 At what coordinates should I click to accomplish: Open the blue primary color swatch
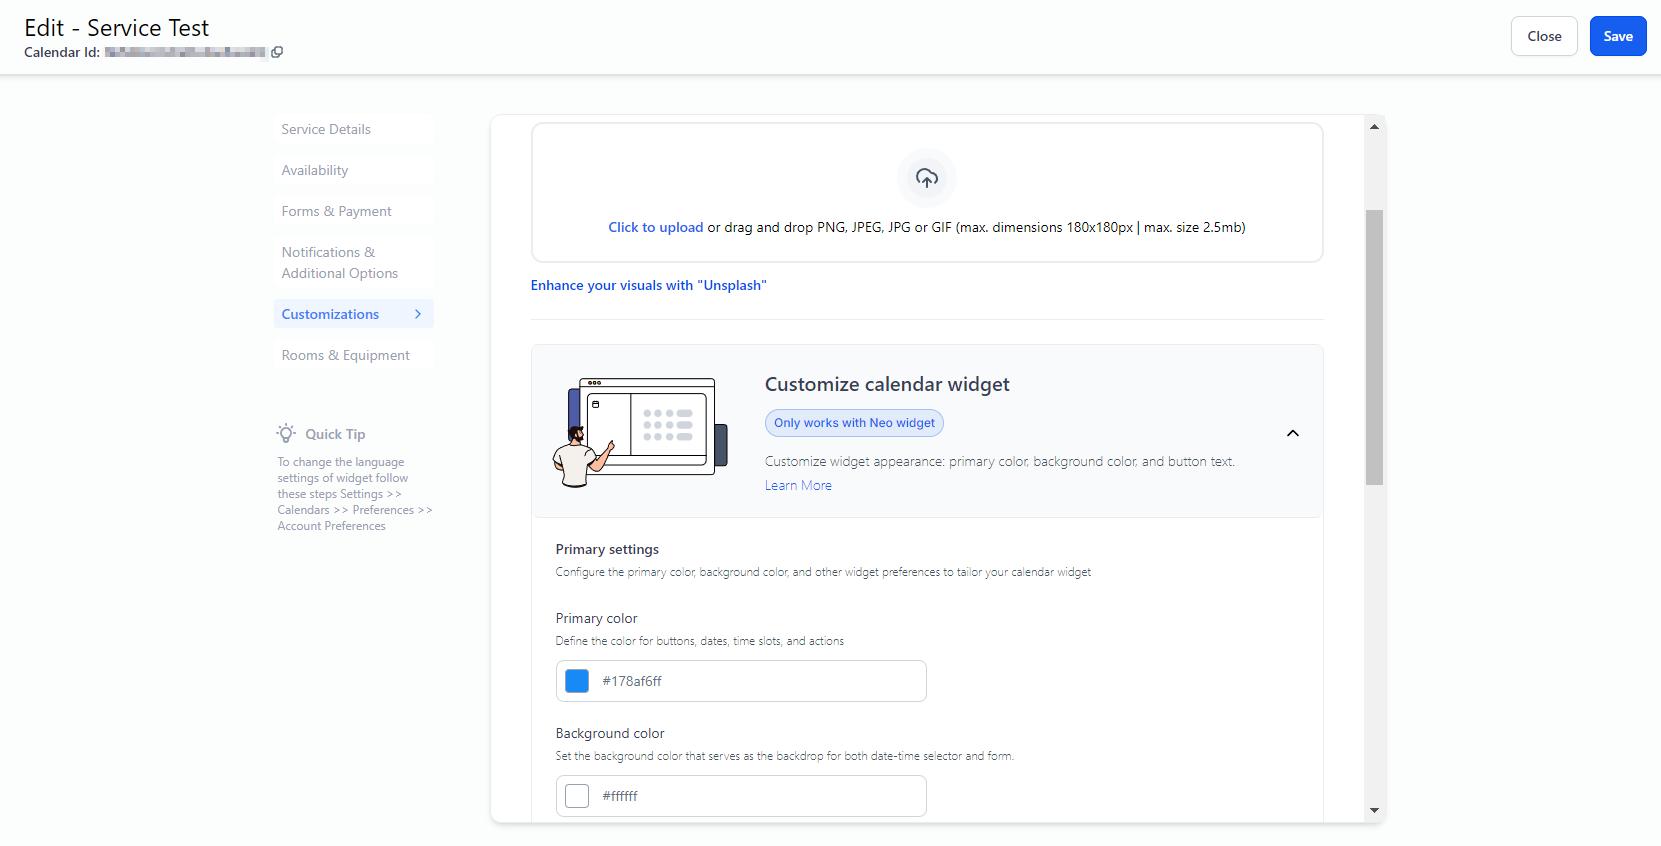pyautogui.click(x=577, y=681)
